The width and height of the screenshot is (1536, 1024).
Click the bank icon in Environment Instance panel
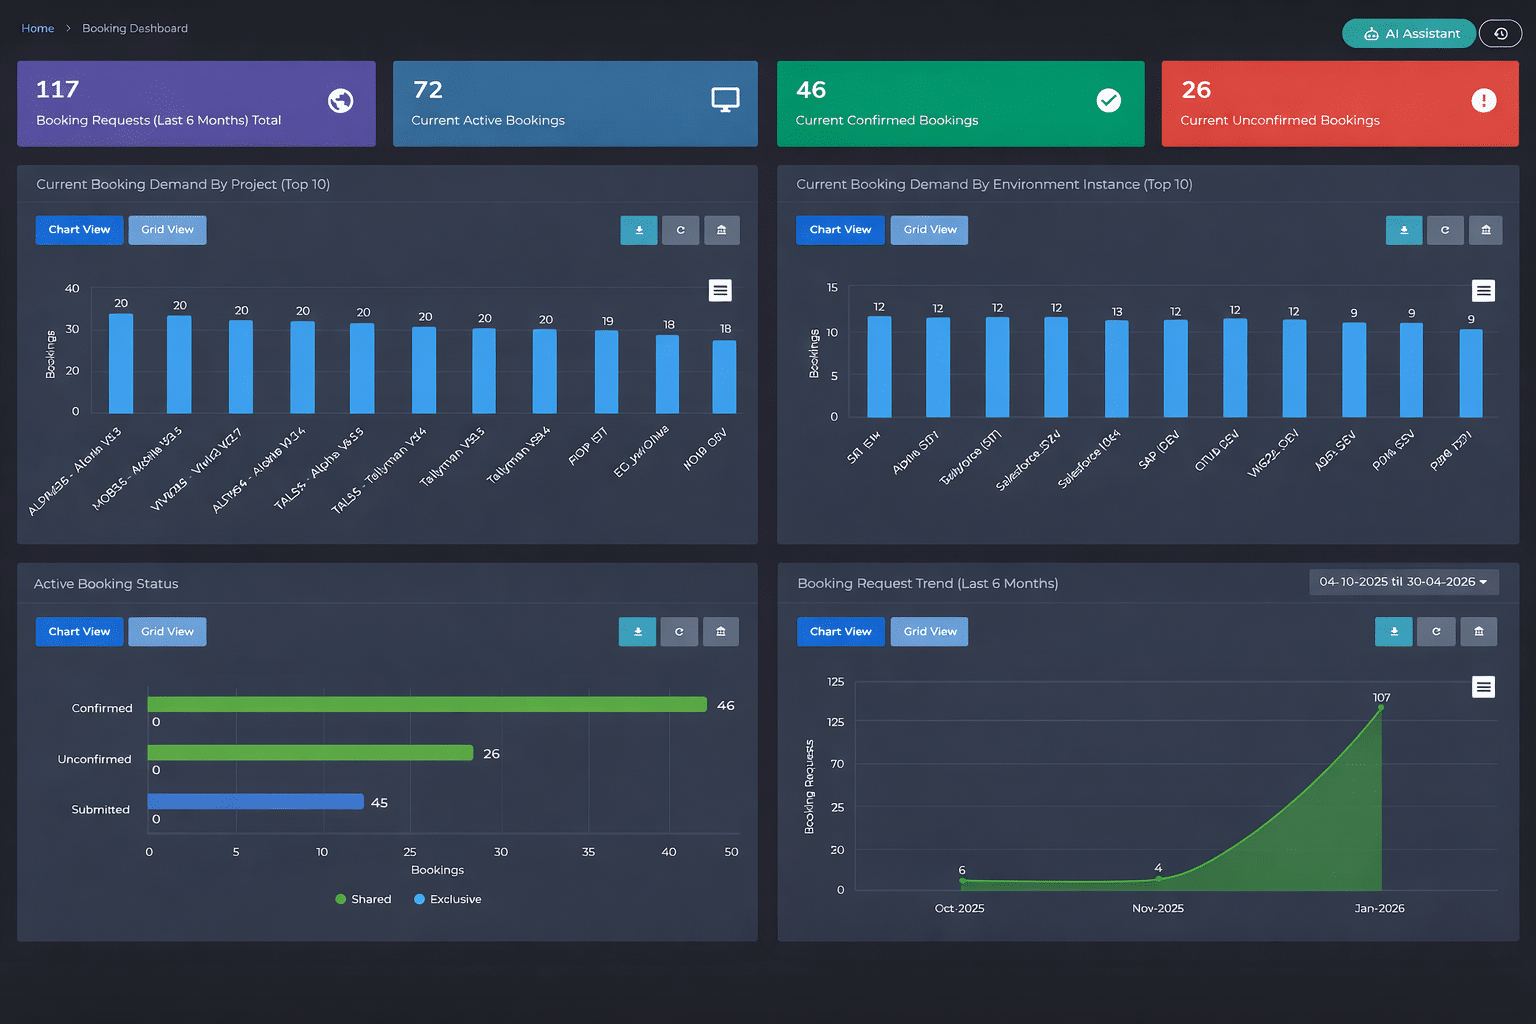click(1485, 230)
